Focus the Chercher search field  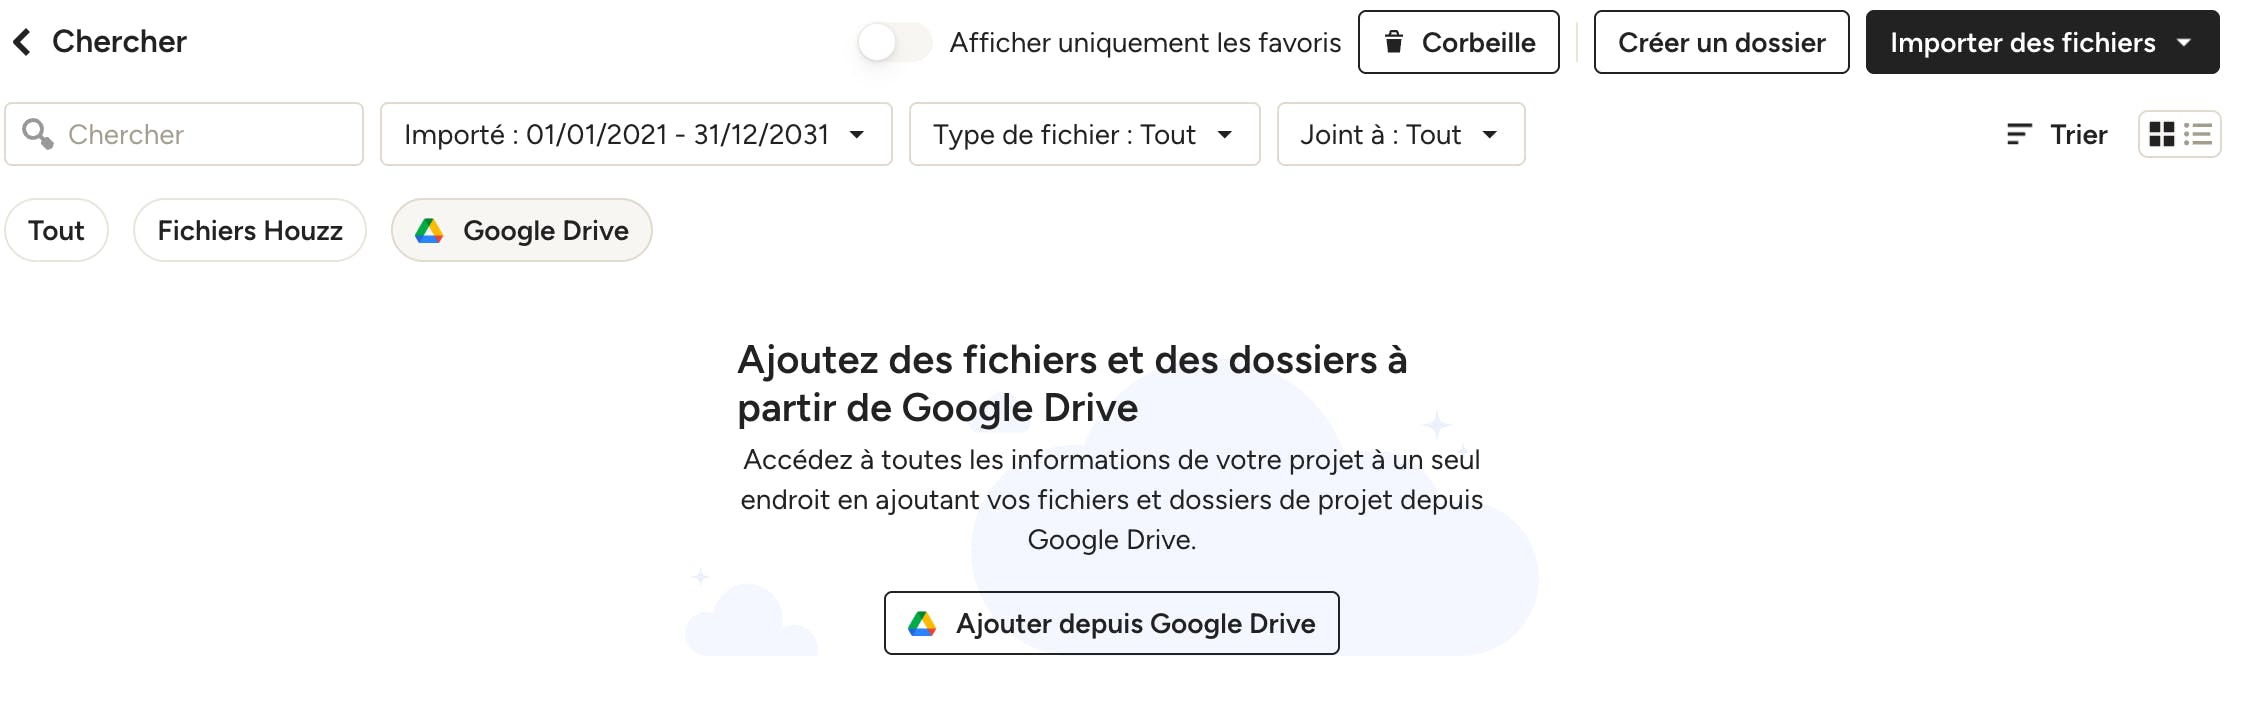pyautogui.click(x=184, y=134)
